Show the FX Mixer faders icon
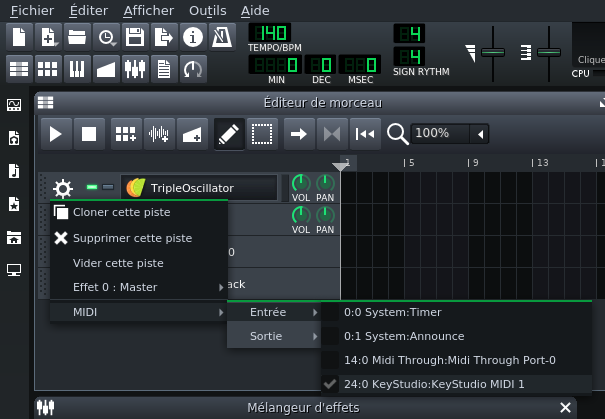 (x=135, y=69)
